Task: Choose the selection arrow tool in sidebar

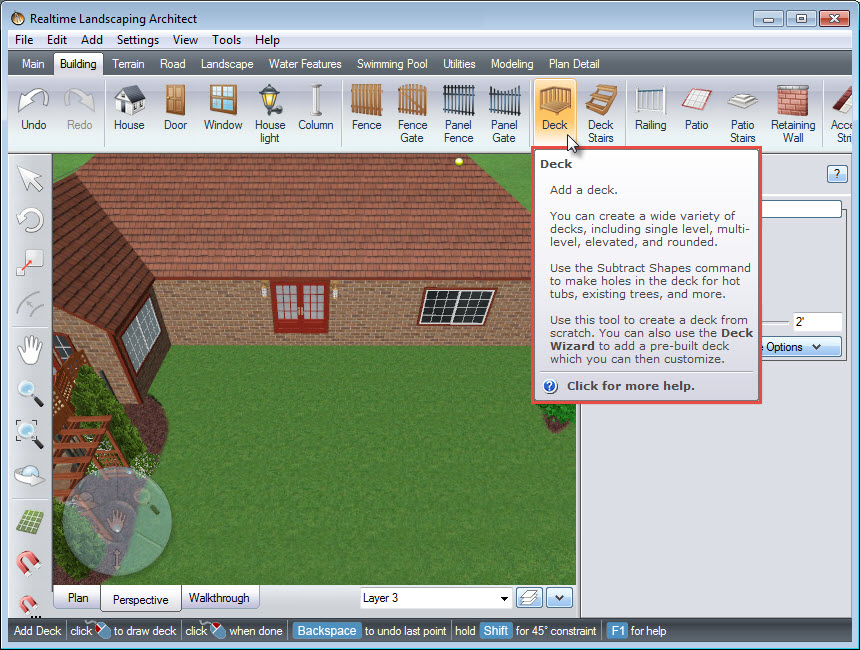Action: coord(30,179)
